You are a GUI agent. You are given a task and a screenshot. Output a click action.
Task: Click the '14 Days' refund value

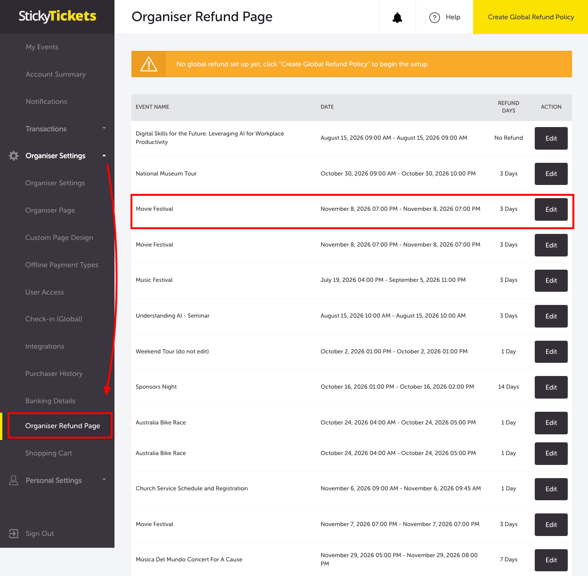(x=508, y=387)
